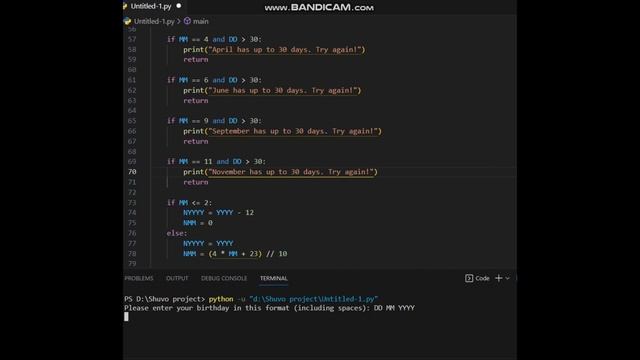Select the Code terminal label
This screenshot has width=640, height=360.
[482, 278]
